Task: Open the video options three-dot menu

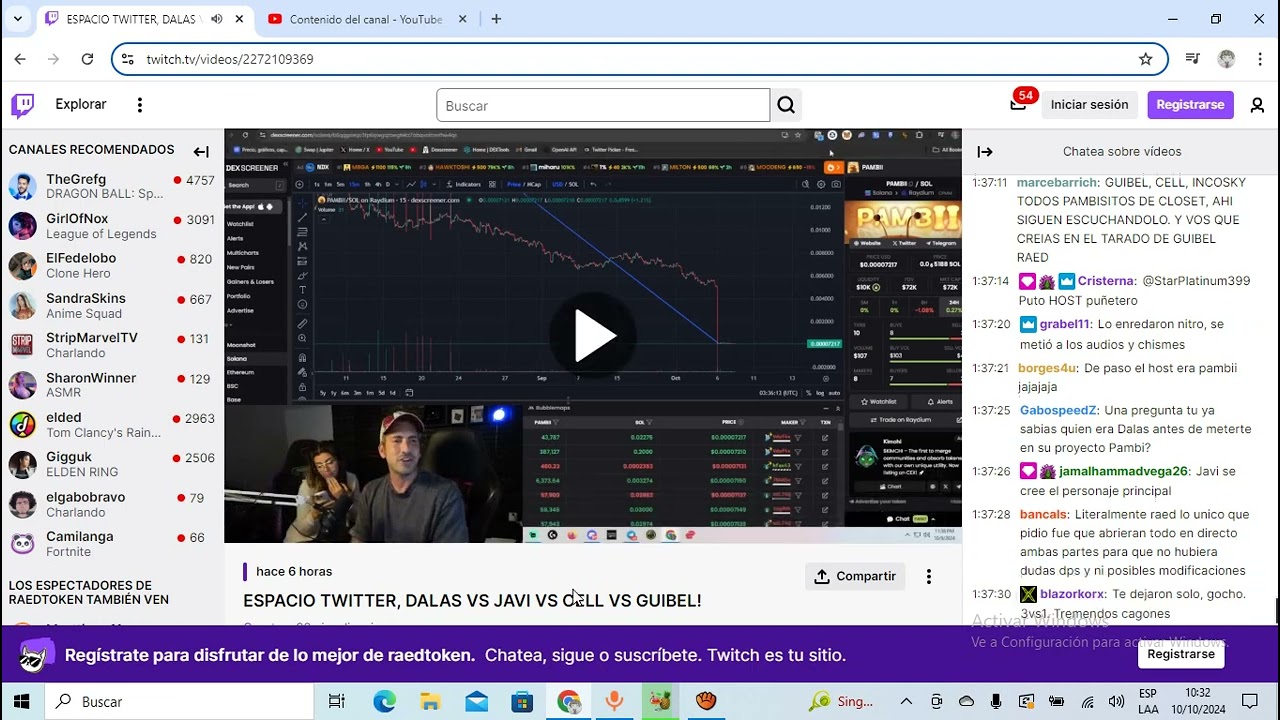Action: coord(929,576)
